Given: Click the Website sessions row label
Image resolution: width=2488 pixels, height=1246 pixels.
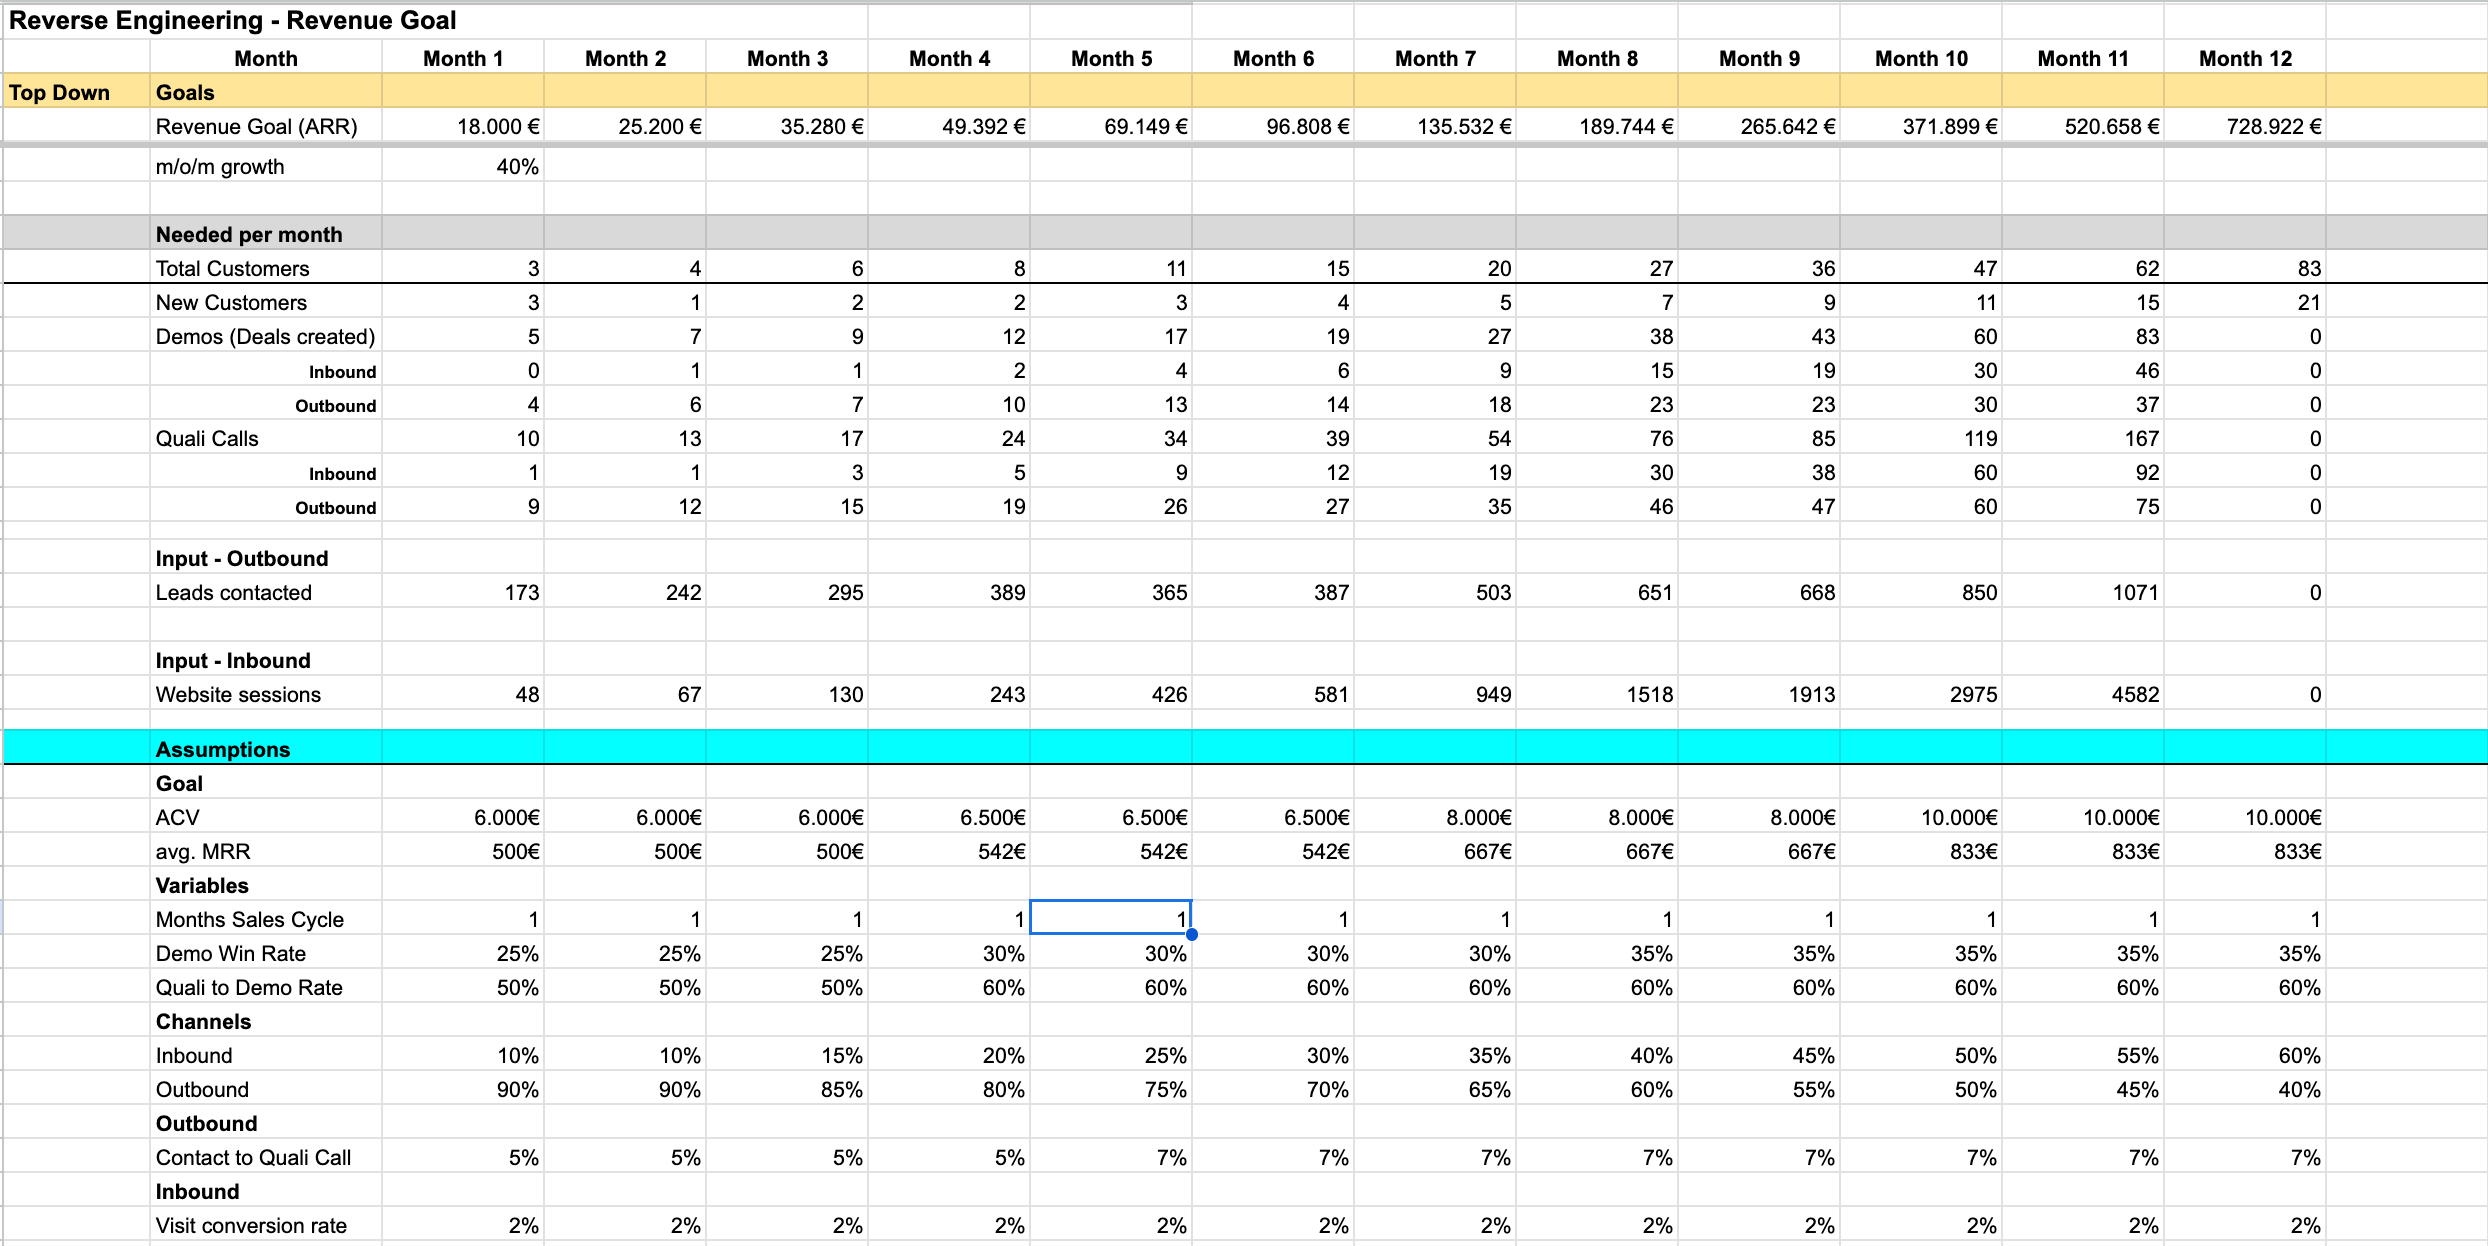Looking at the screenshot, I should point(237,694).
